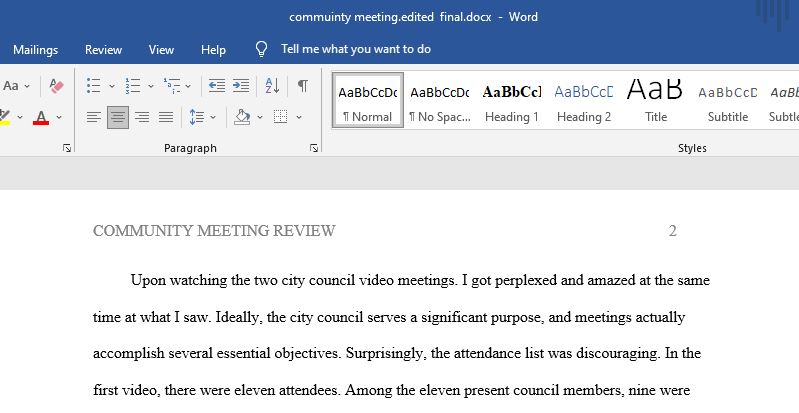Open the multilevel list dropdown arrow
The height and width of the screenshot is (413, 799).
(188, 86)
